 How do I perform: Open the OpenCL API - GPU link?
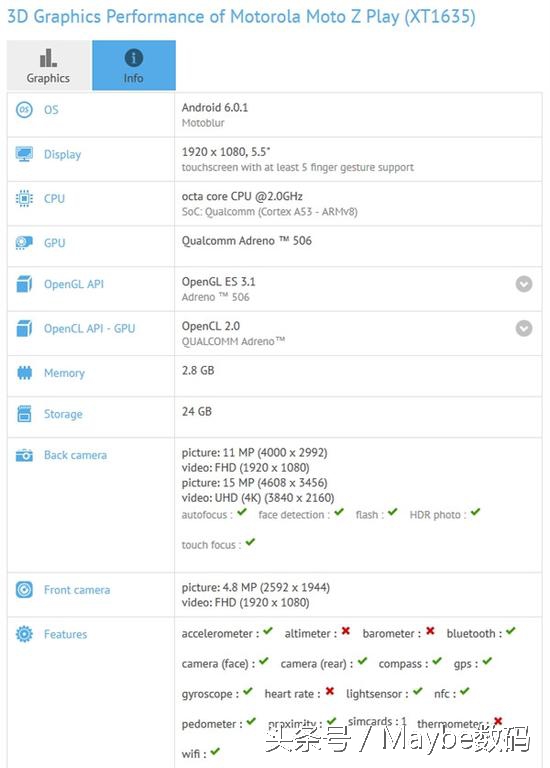point(90,329)
